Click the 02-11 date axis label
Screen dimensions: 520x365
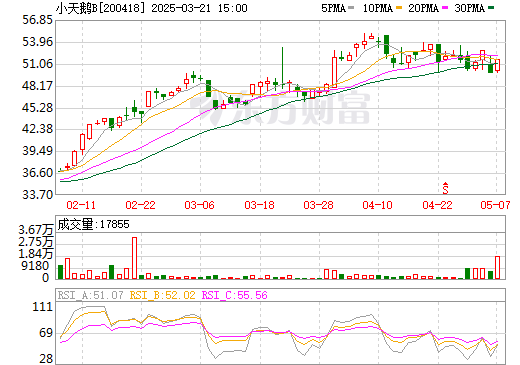[81, 205]
